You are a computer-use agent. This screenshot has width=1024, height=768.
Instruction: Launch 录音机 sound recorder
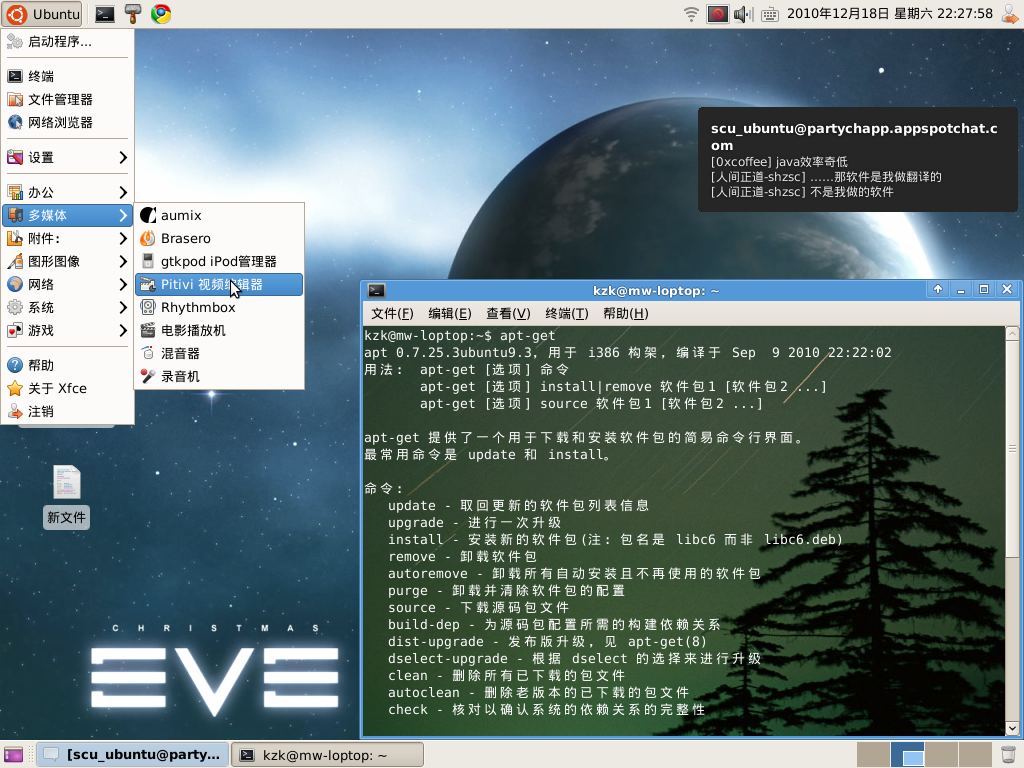pos(219,377)
